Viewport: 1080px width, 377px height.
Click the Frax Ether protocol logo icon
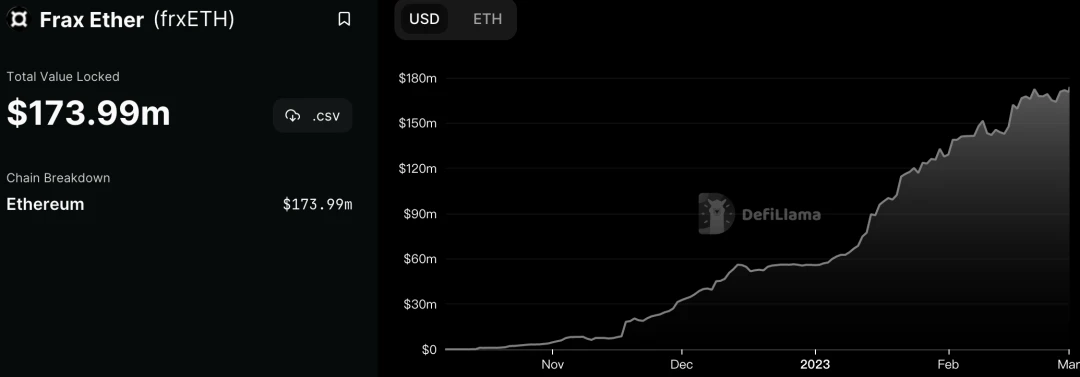[x=20, y=19]
